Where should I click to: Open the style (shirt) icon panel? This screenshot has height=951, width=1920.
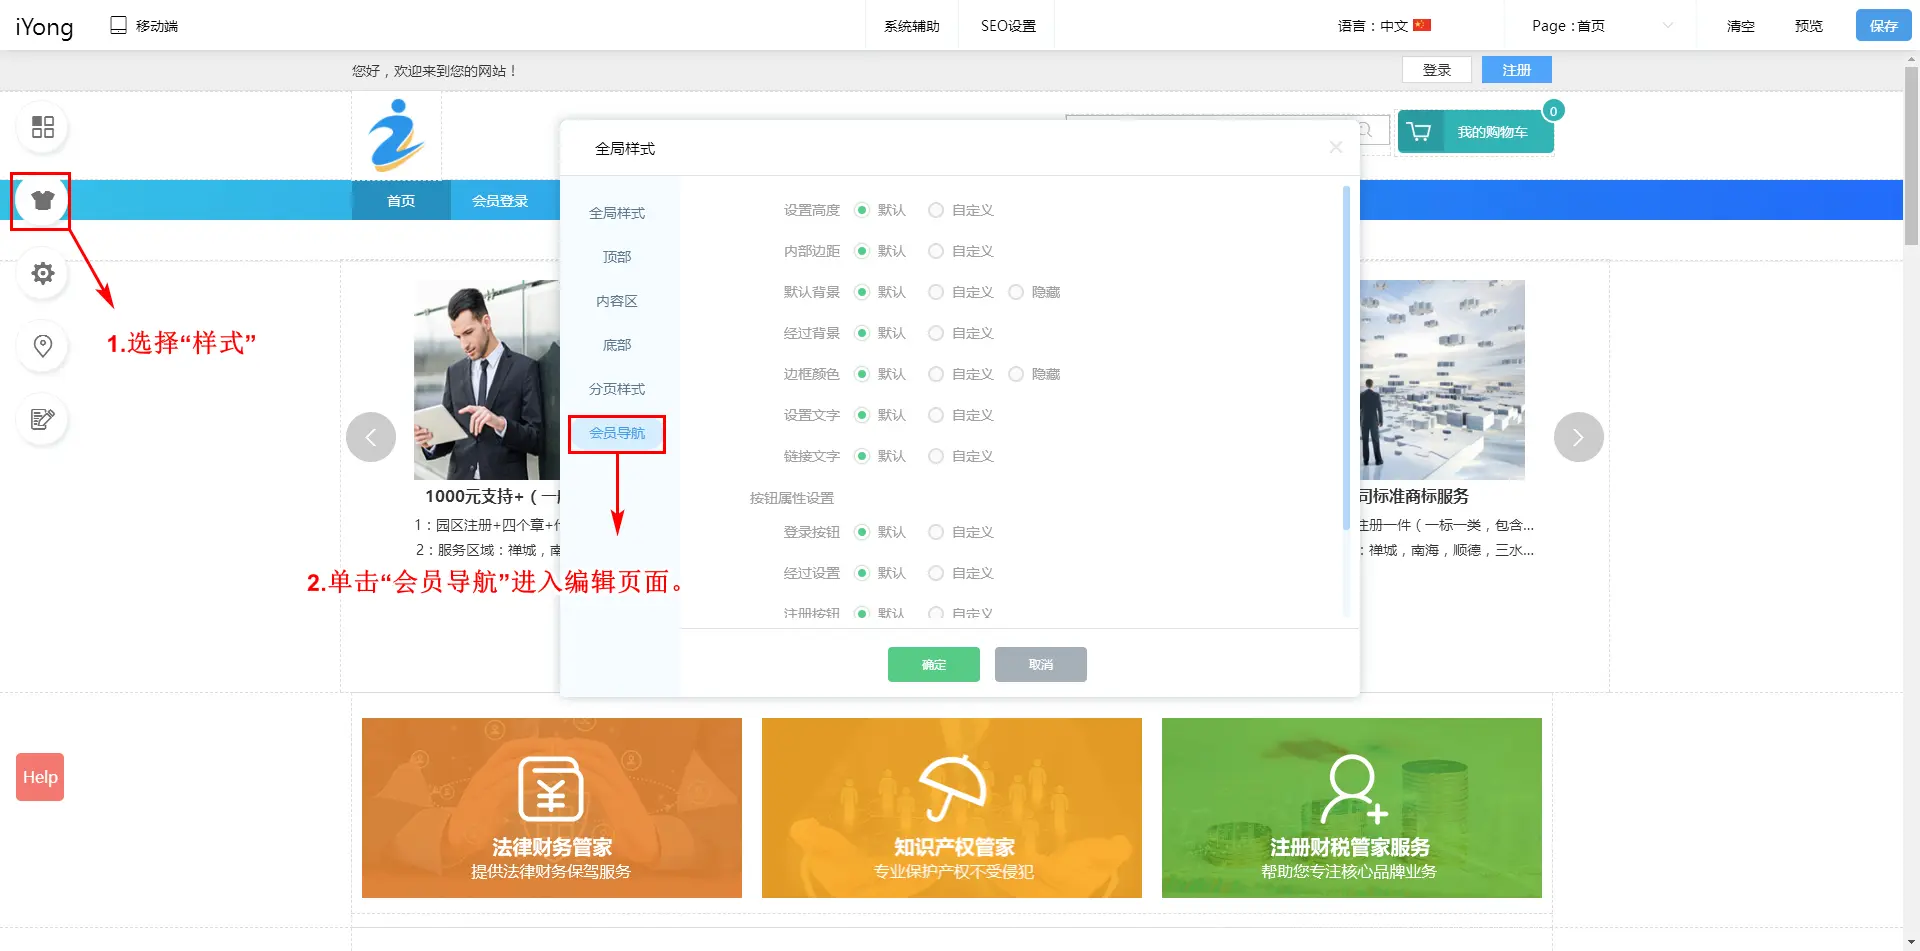click(x=42, y=200)
